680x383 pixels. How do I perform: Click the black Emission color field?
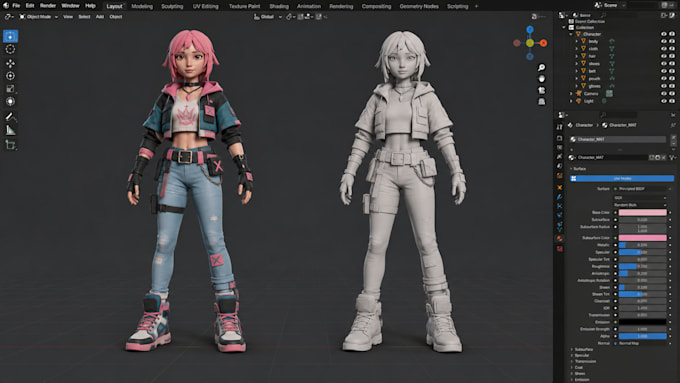(642, 322)
